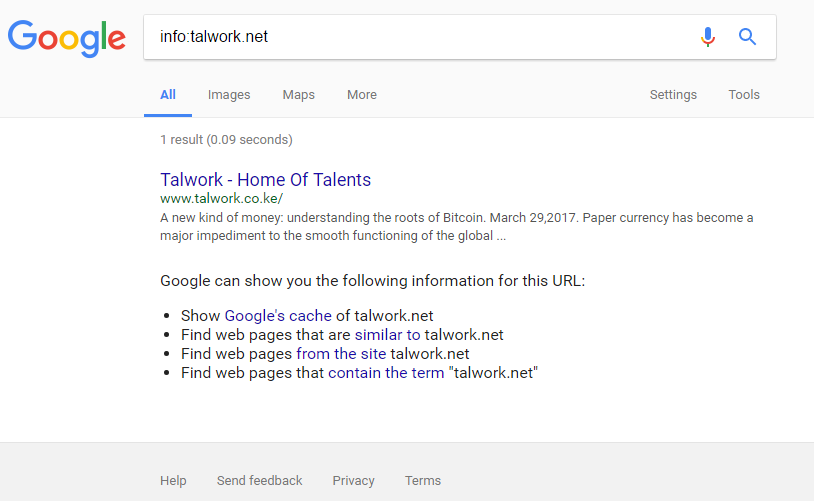Click the similar to link

(x=387, y=335)
